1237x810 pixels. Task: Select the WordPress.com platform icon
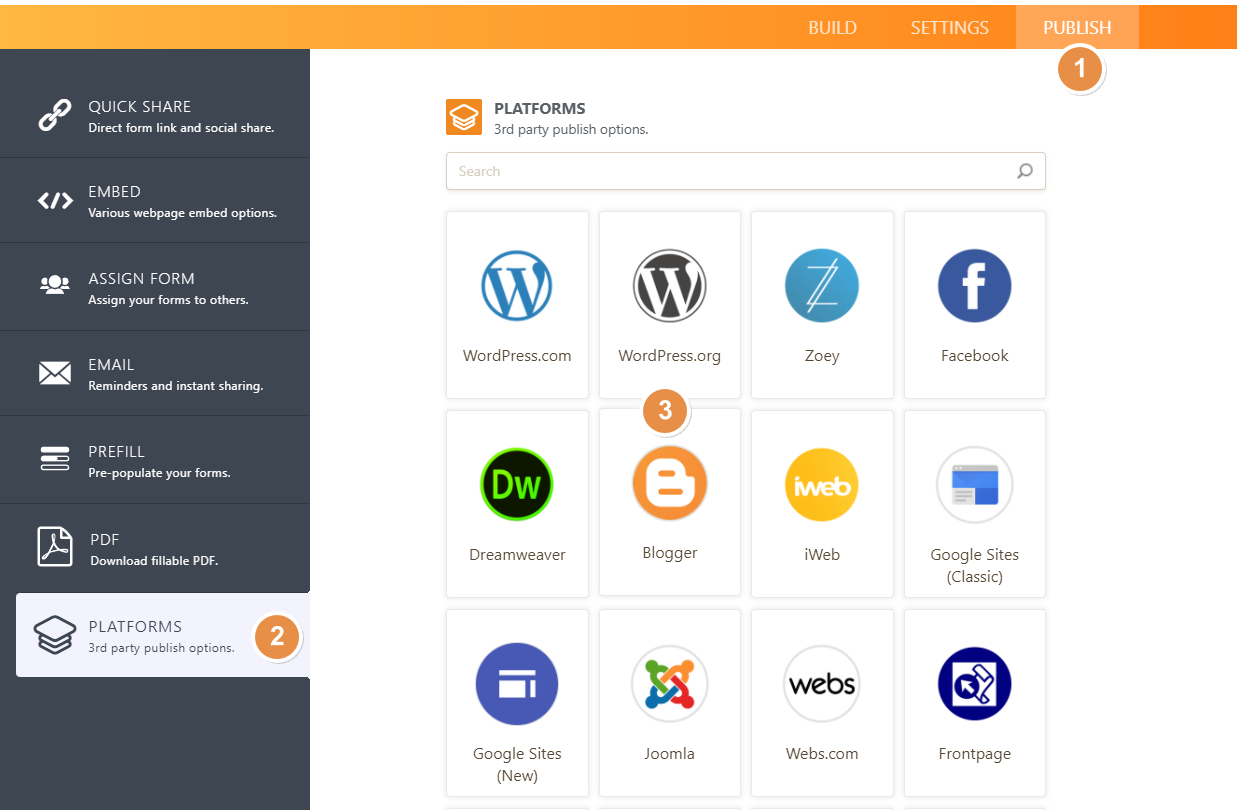point(517,286)
